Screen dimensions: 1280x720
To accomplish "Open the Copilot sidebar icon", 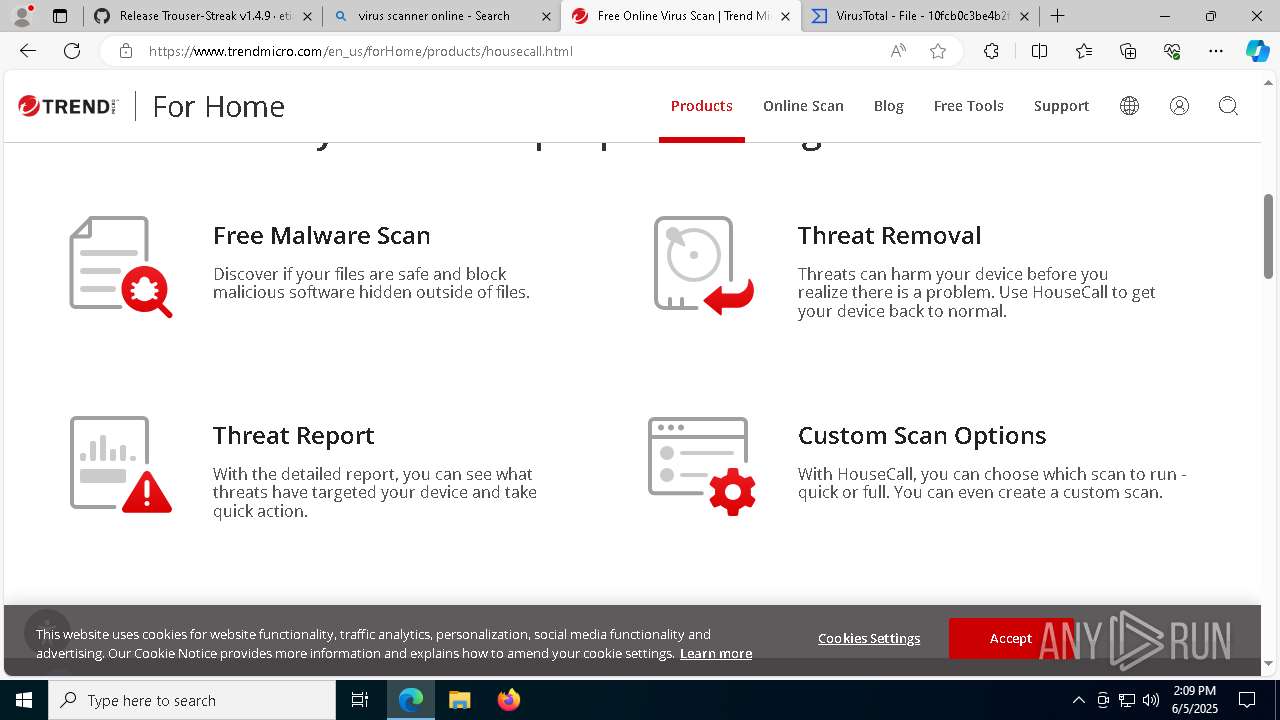I will [1257, 51].
